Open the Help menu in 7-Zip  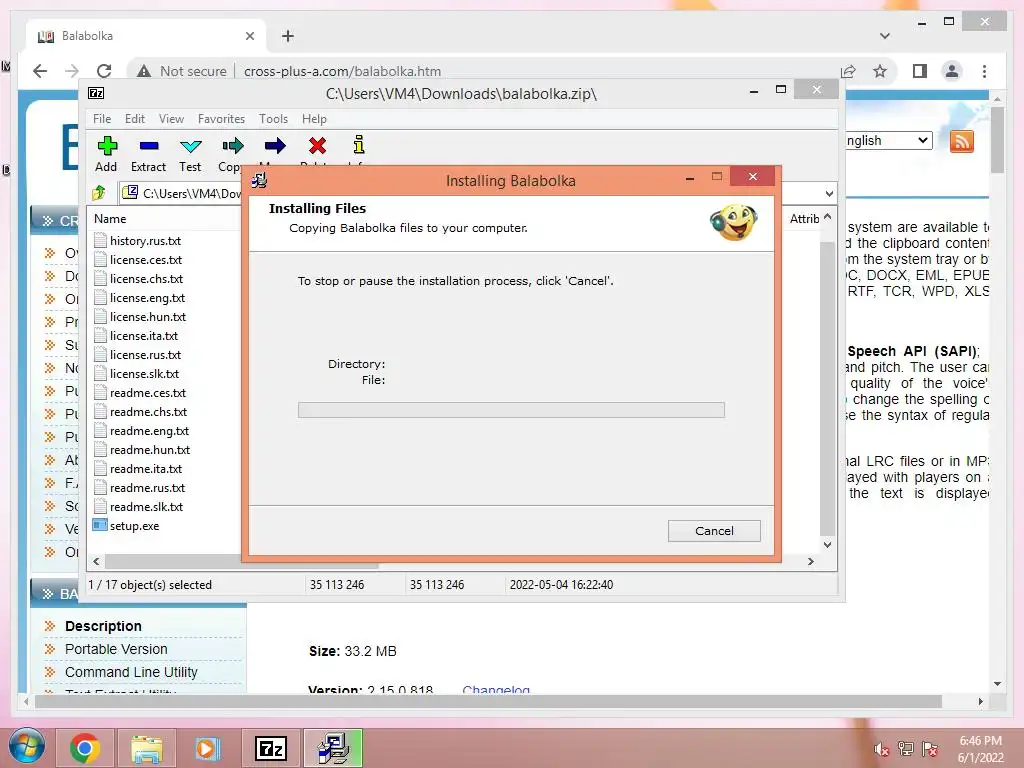[x=314, y=119]
